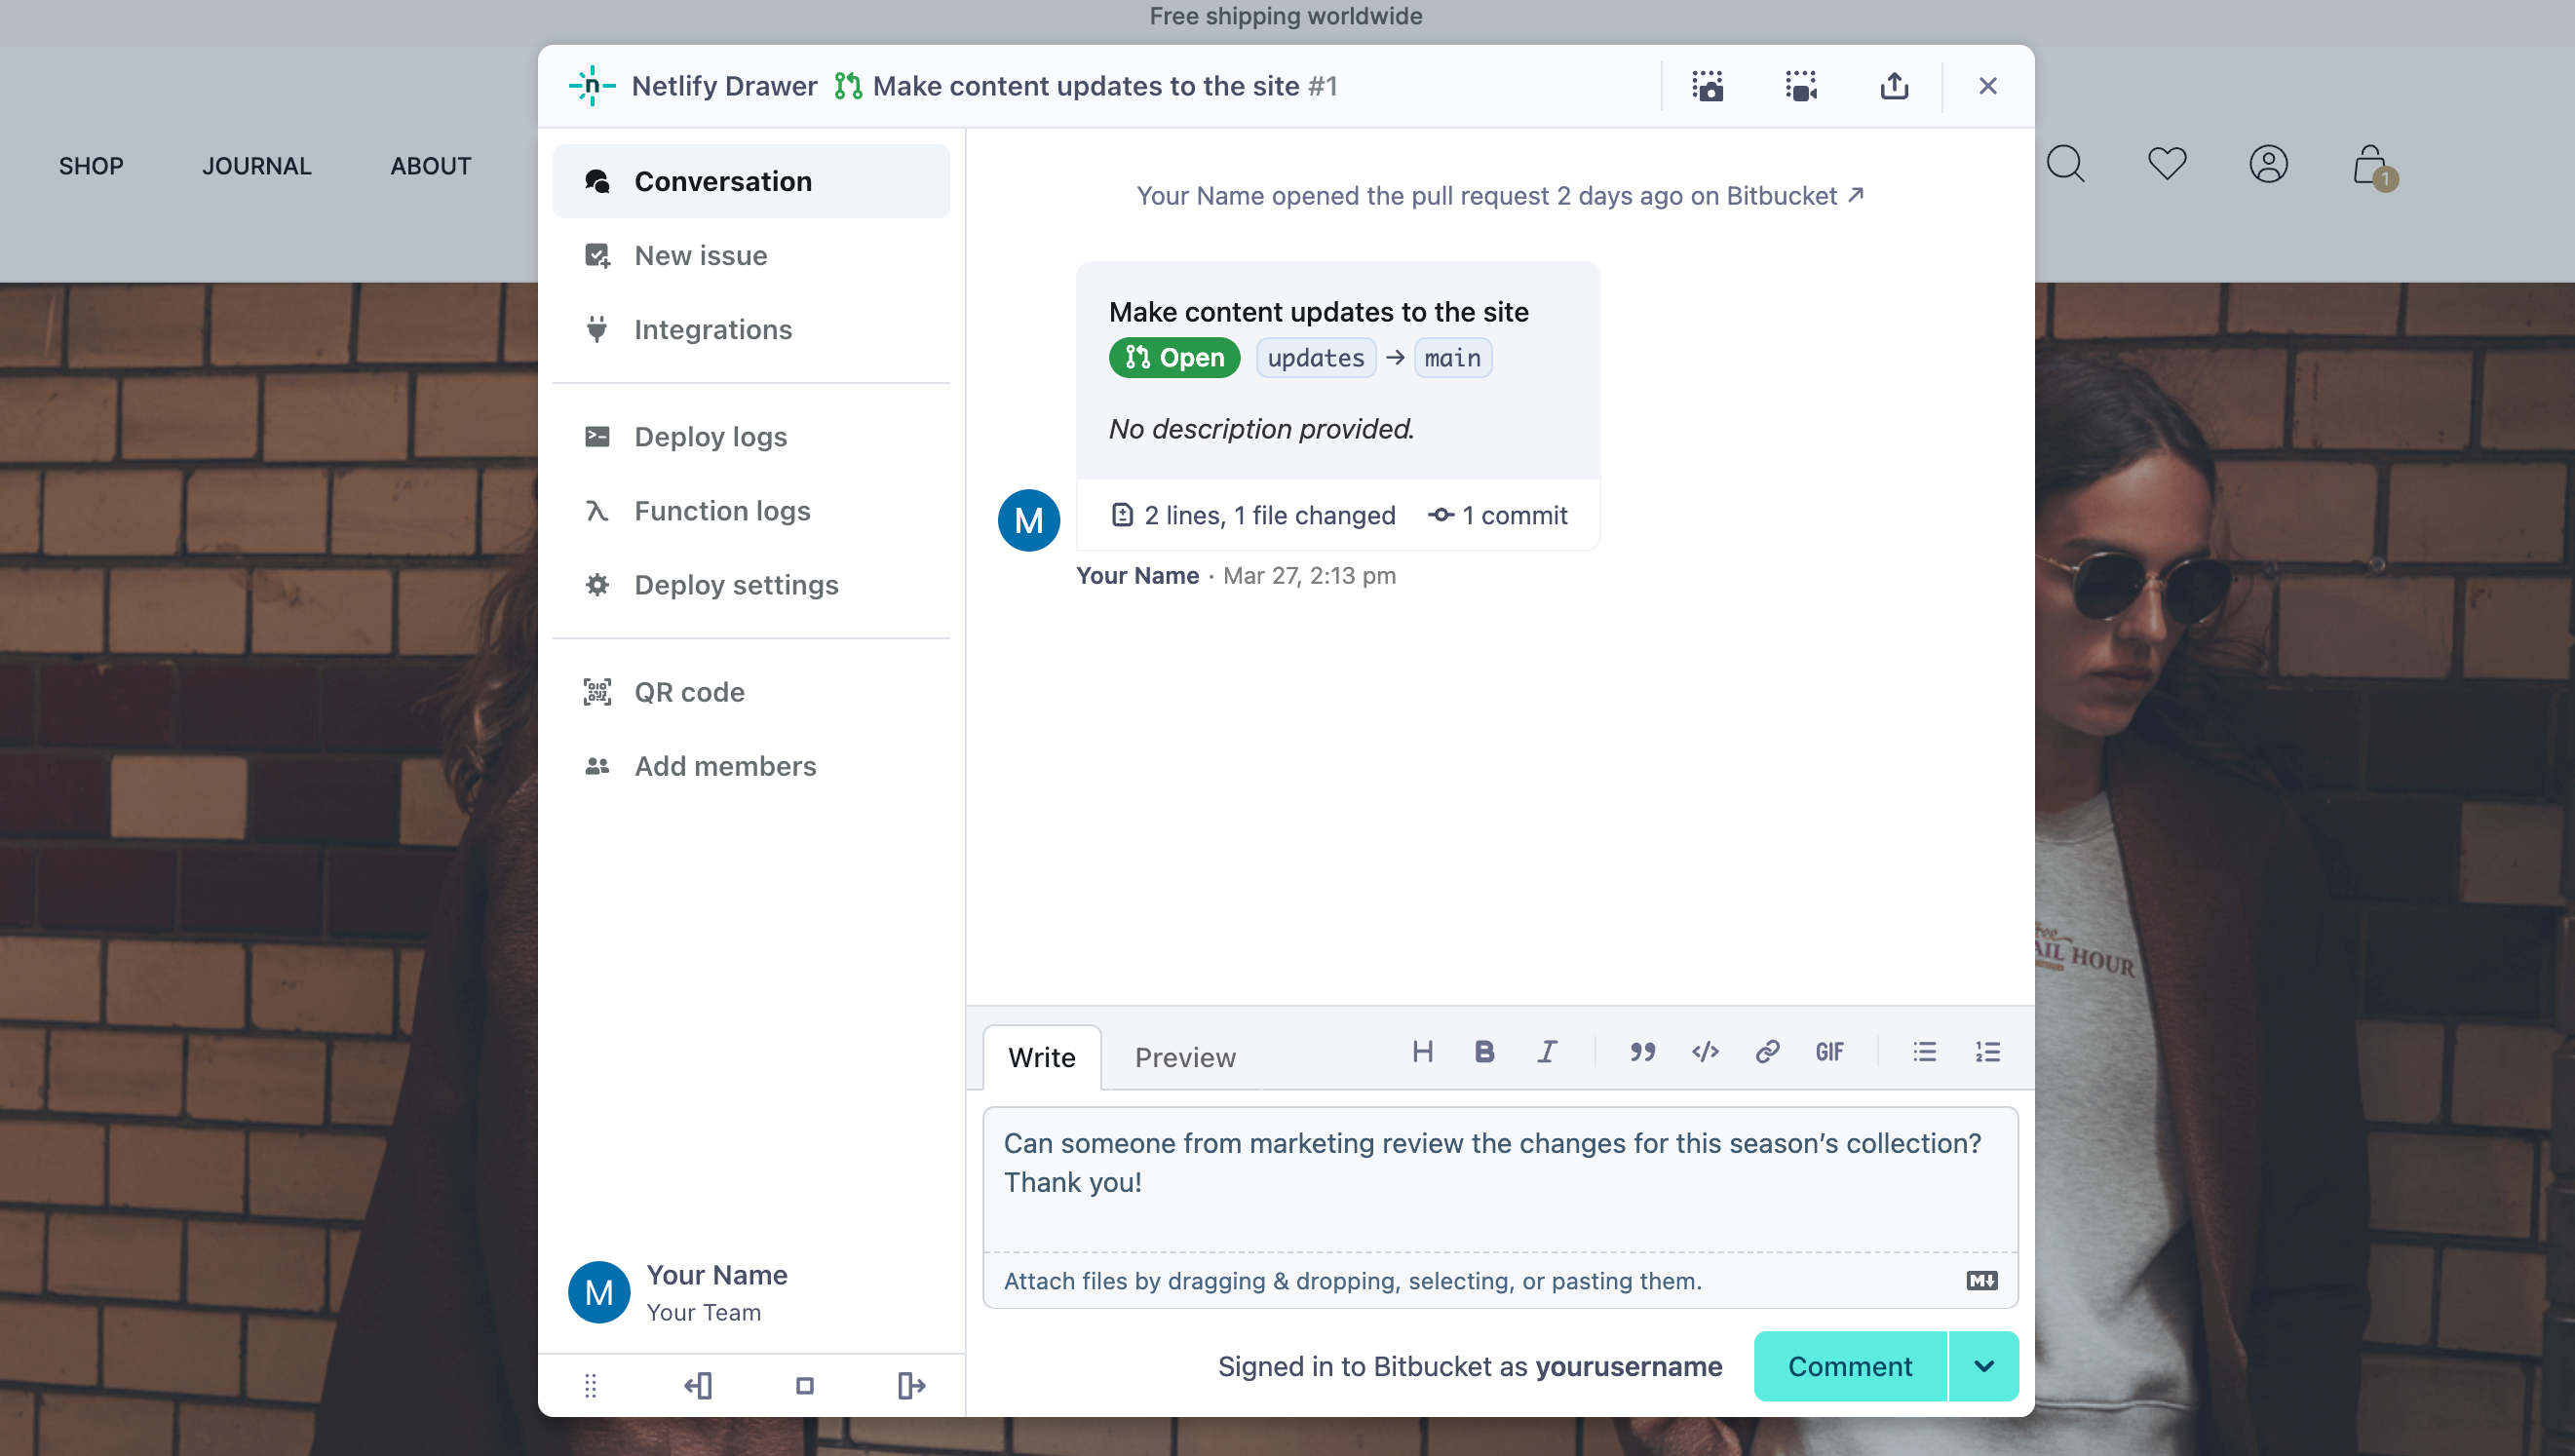Click Add members option
2575x1456 pixels.
pyautogui.click(x=725, y=766)
